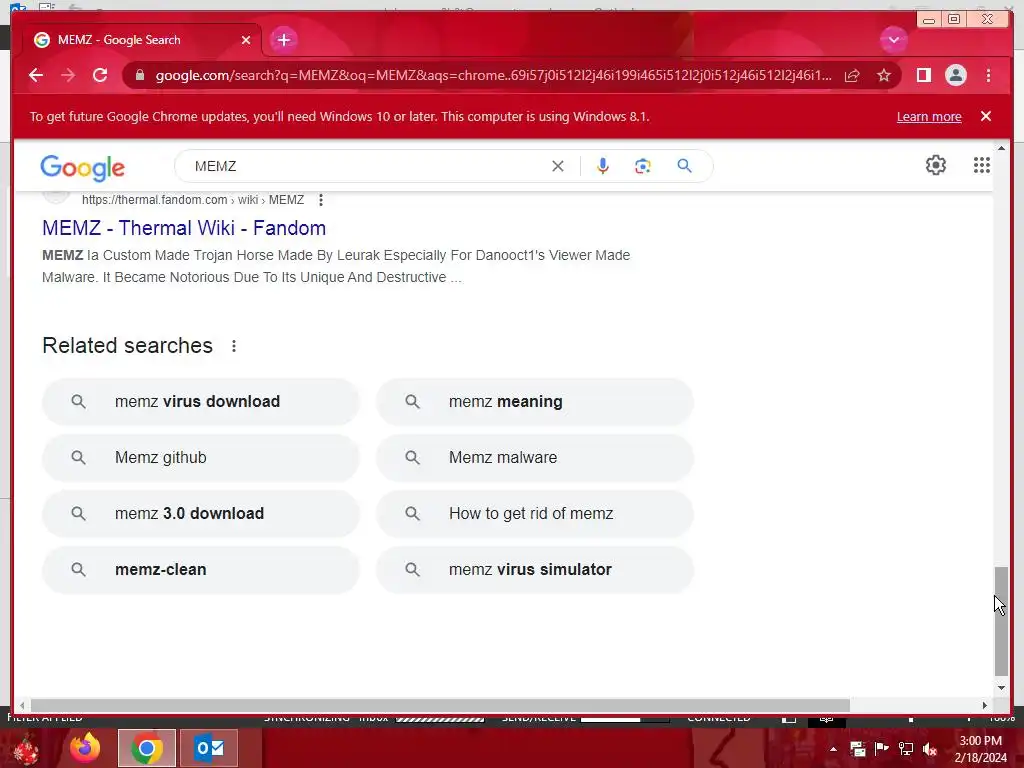The height and width of the screenshot is (768, 1024).
Task: Search Memz malware
Action: [535, 458]
